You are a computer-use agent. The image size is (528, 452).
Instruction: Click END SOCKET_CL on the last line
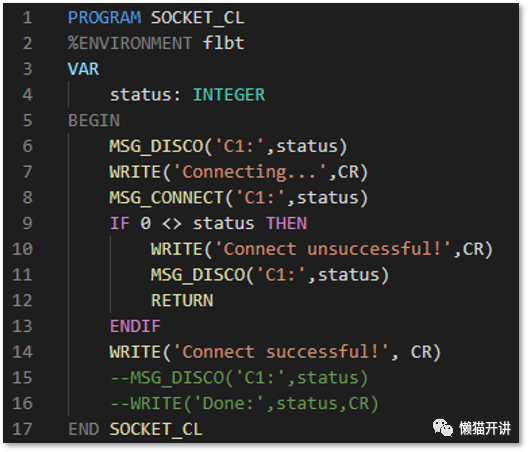[135, 429]
